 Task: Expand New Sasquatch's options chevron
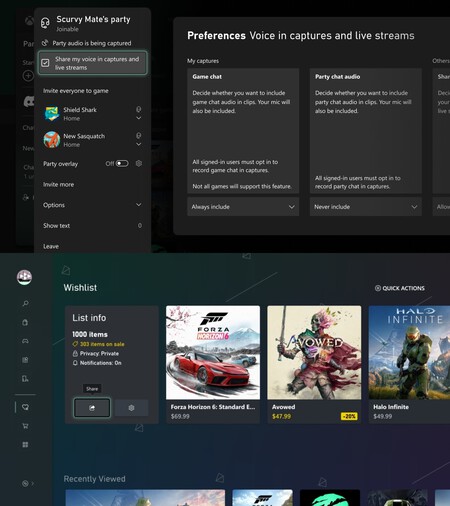coord(139,144)
